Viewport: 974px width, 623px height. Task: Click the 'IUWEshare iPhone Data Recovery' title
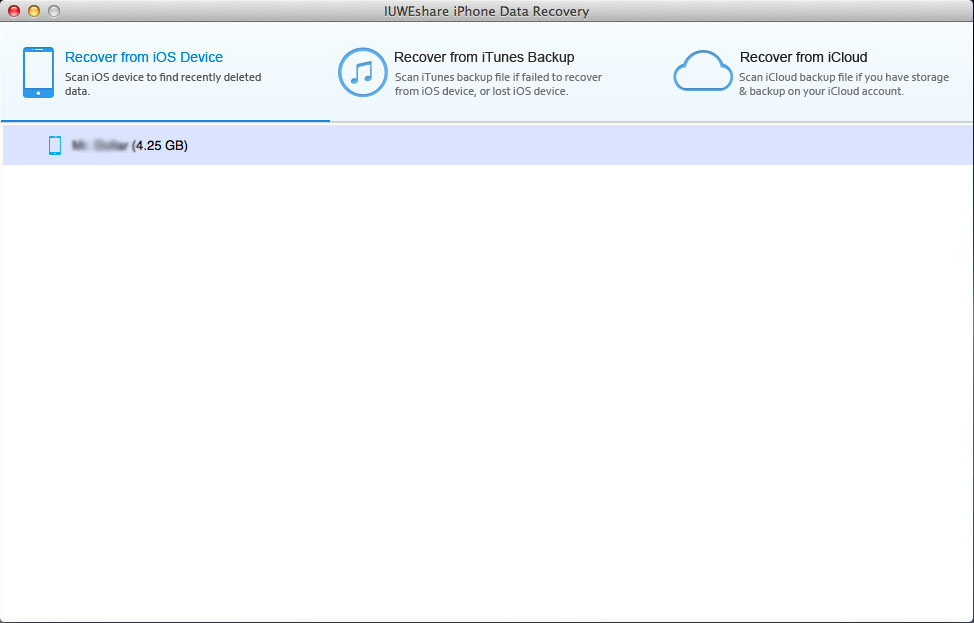click(486, 11)
